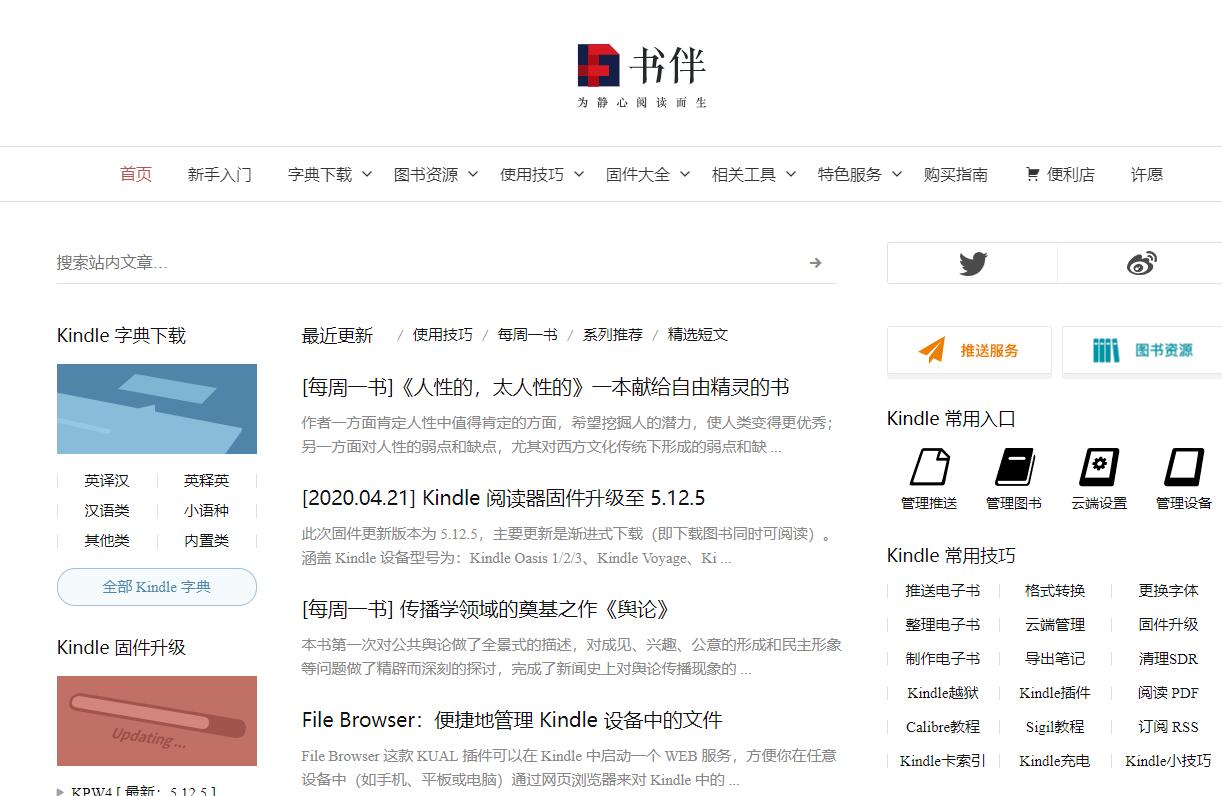Expand the 字典下载 dropdown chevron

point(367,174)
